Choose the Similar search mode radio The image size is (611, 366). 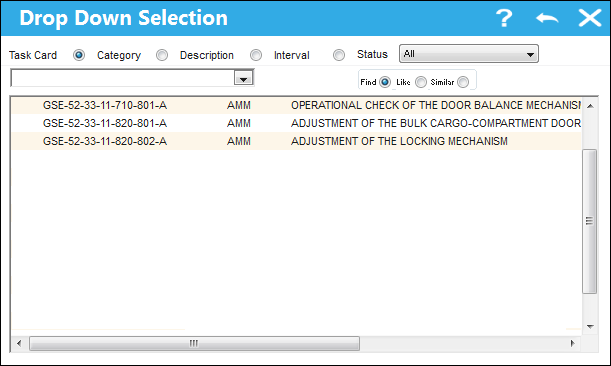[x=463, y=82]
